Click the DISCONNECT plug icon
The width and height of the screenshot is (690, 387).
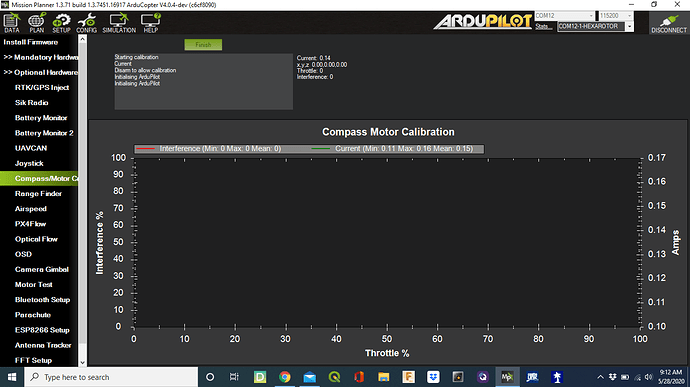[669, 23]
